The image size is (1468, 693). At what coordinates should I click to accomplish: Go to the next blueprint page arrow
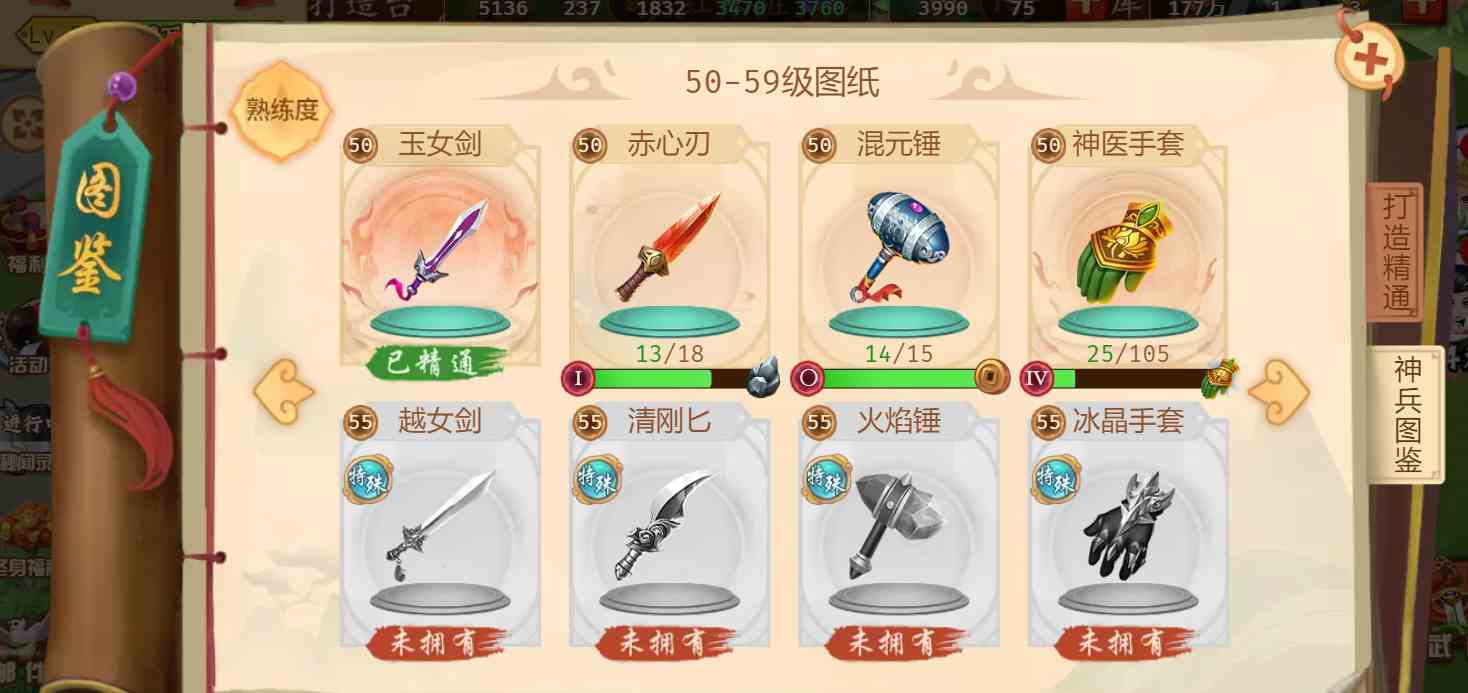(x=1279, y=392)
